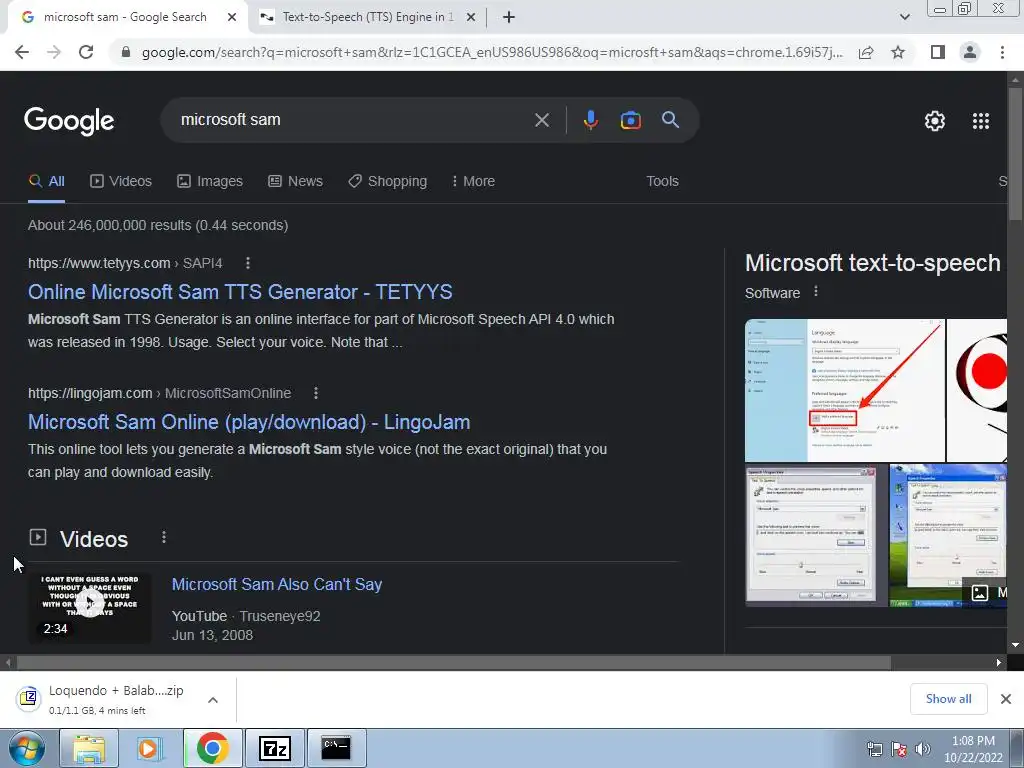Open Windows Explorer from the taskbar
Viewport: 1024px width, 768px height.
tap(89, 748)
